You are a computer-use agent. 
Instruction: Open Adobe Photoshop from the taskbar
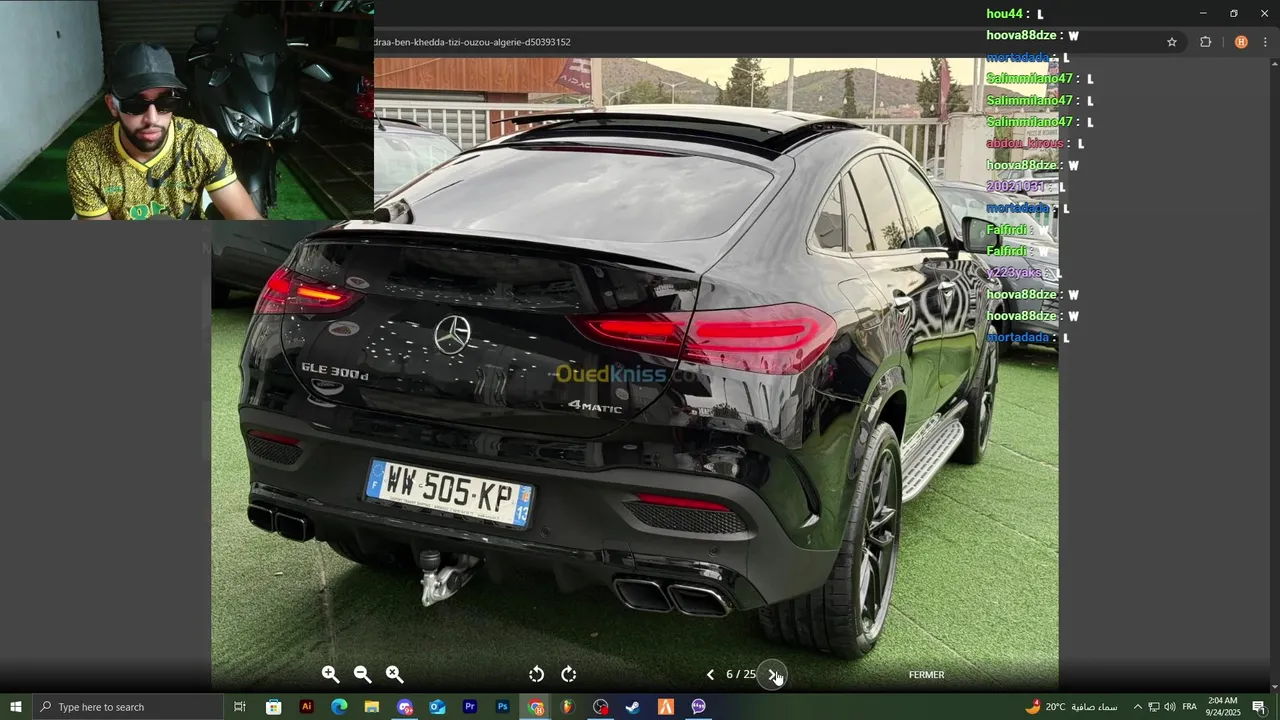503,707
